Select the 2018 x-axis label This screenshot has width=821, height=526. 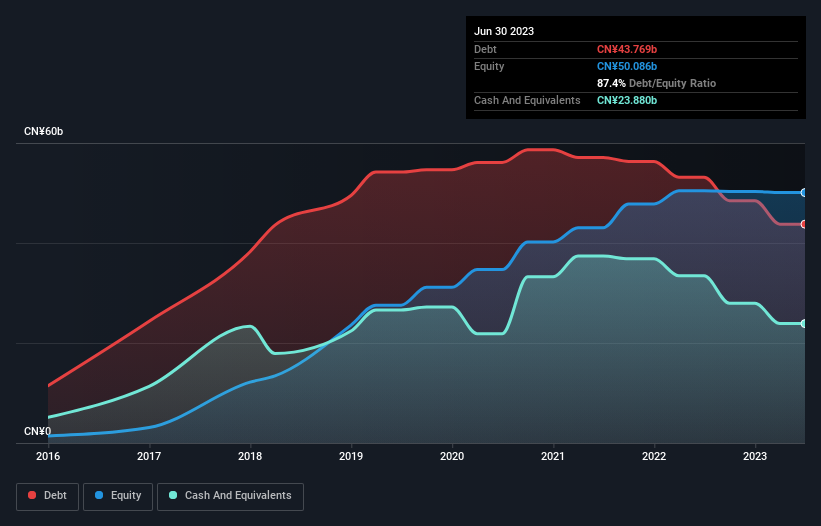pyautogui.click(x=250, y=456)
